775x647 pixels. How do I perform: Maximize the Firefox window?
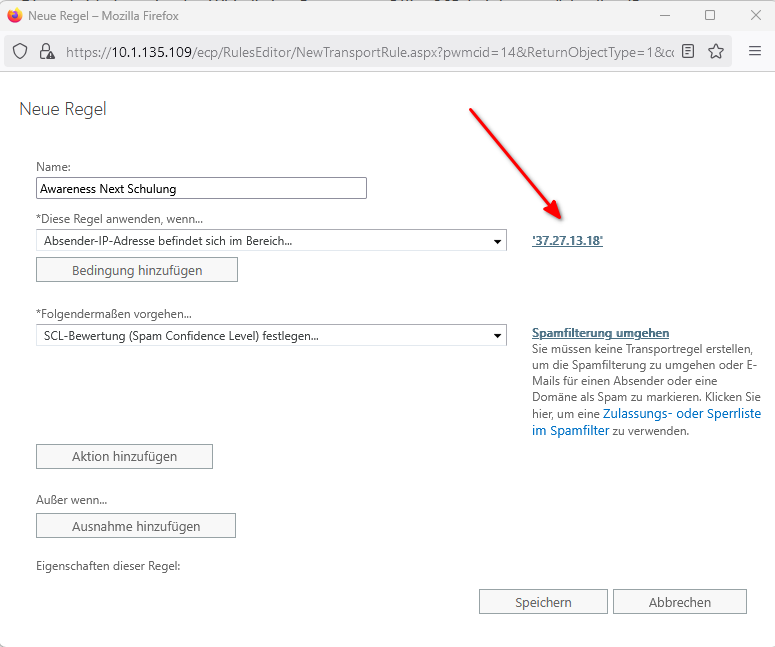point(710,16)
